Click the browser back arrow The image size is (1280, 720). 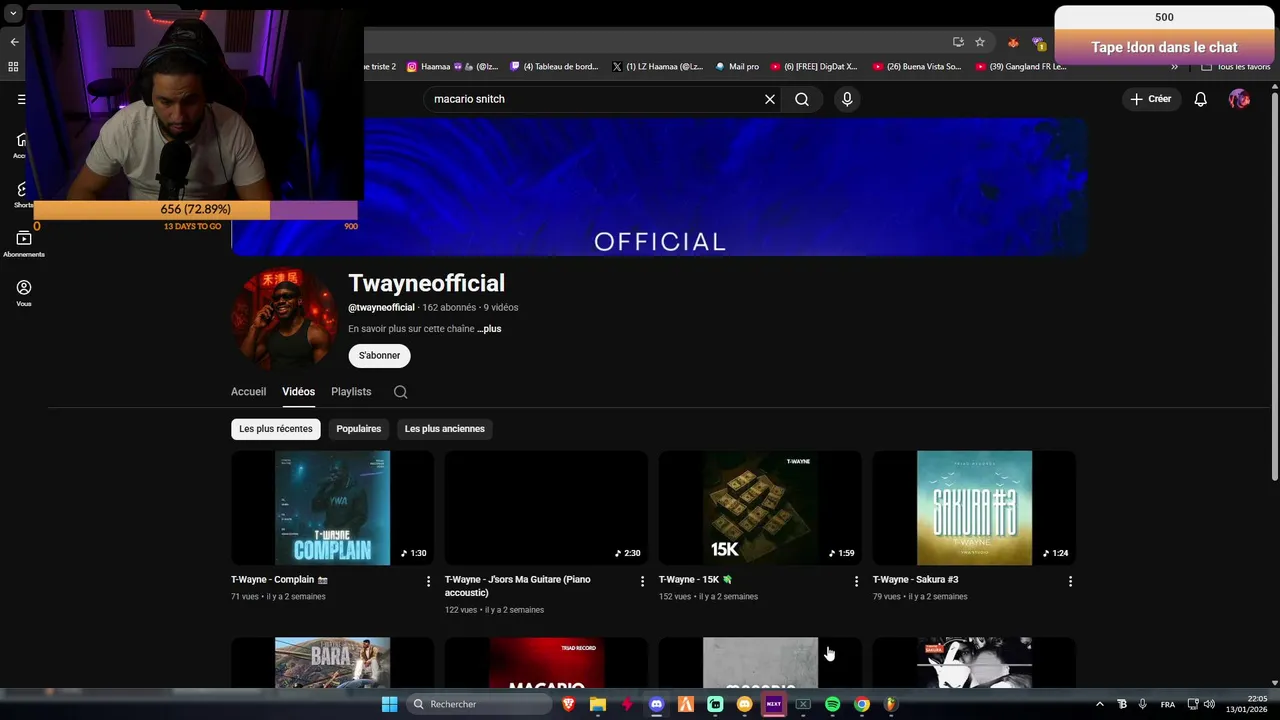[x=14, y=42]
